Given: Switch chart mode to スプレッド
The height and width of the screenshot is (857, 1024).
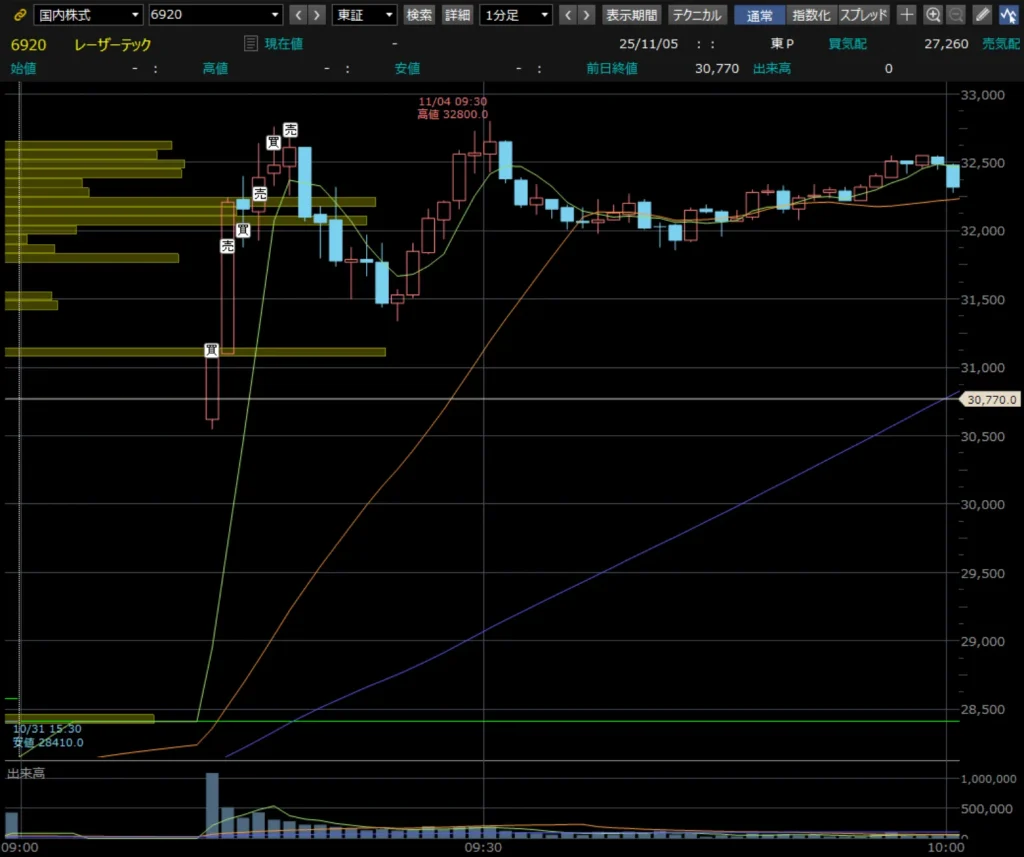Looking at the screenshot, I should (863, 15).
